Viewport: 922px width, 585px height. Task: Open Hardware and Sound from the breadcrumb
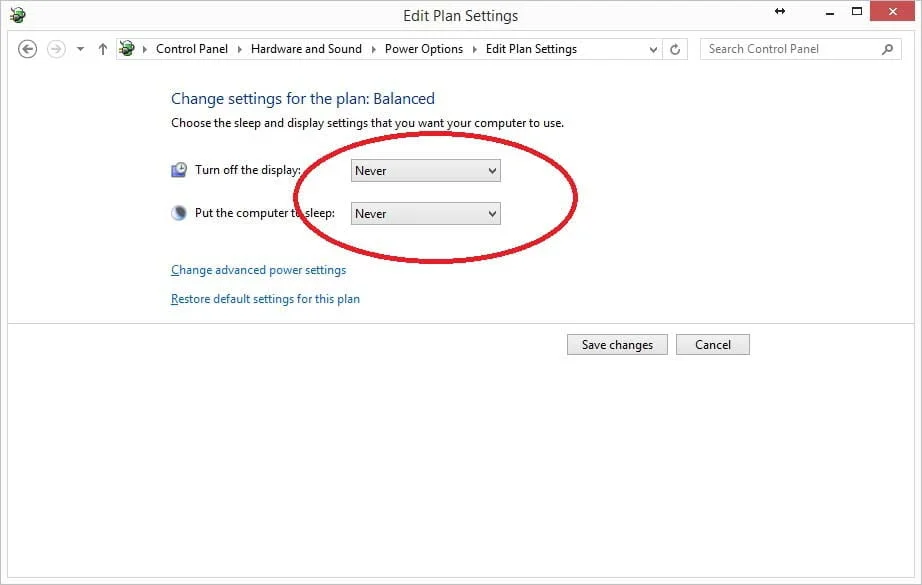tap(306, 48)
